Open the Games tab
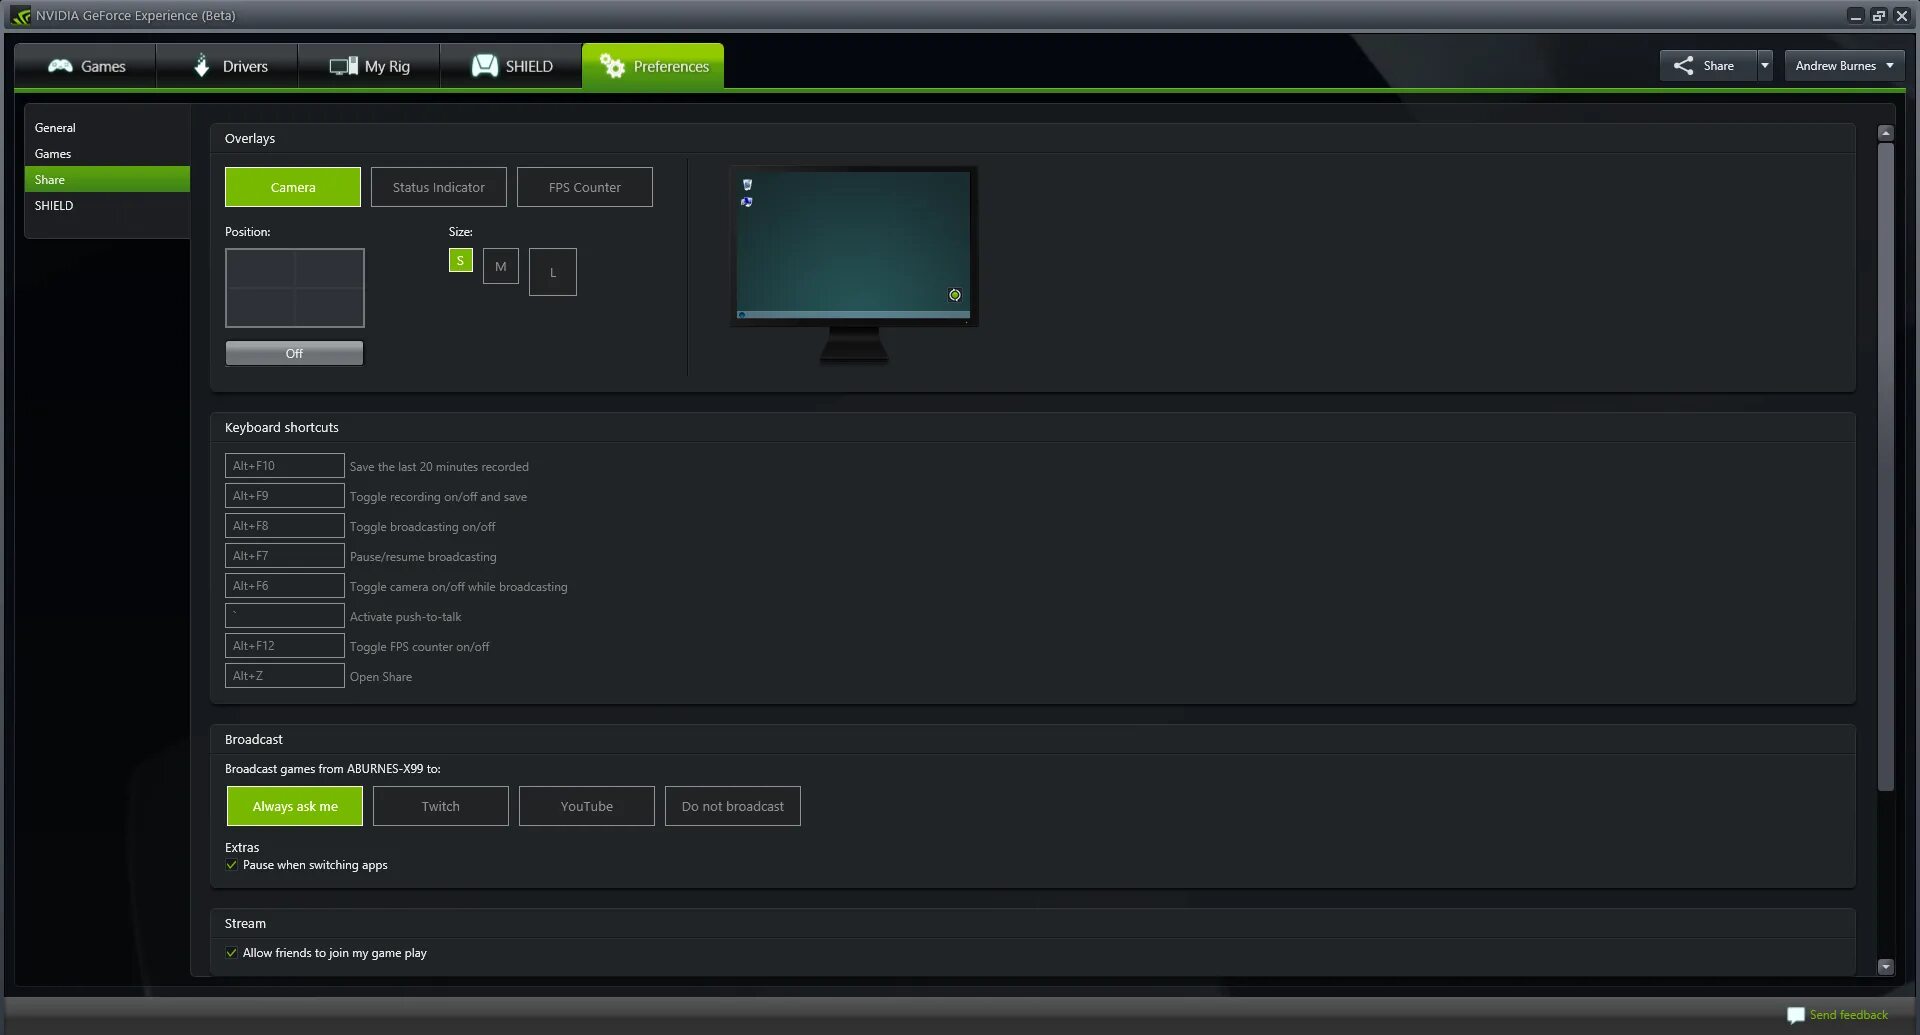The height and width of the screenshot is (1035, 1920). pos(86,66)
